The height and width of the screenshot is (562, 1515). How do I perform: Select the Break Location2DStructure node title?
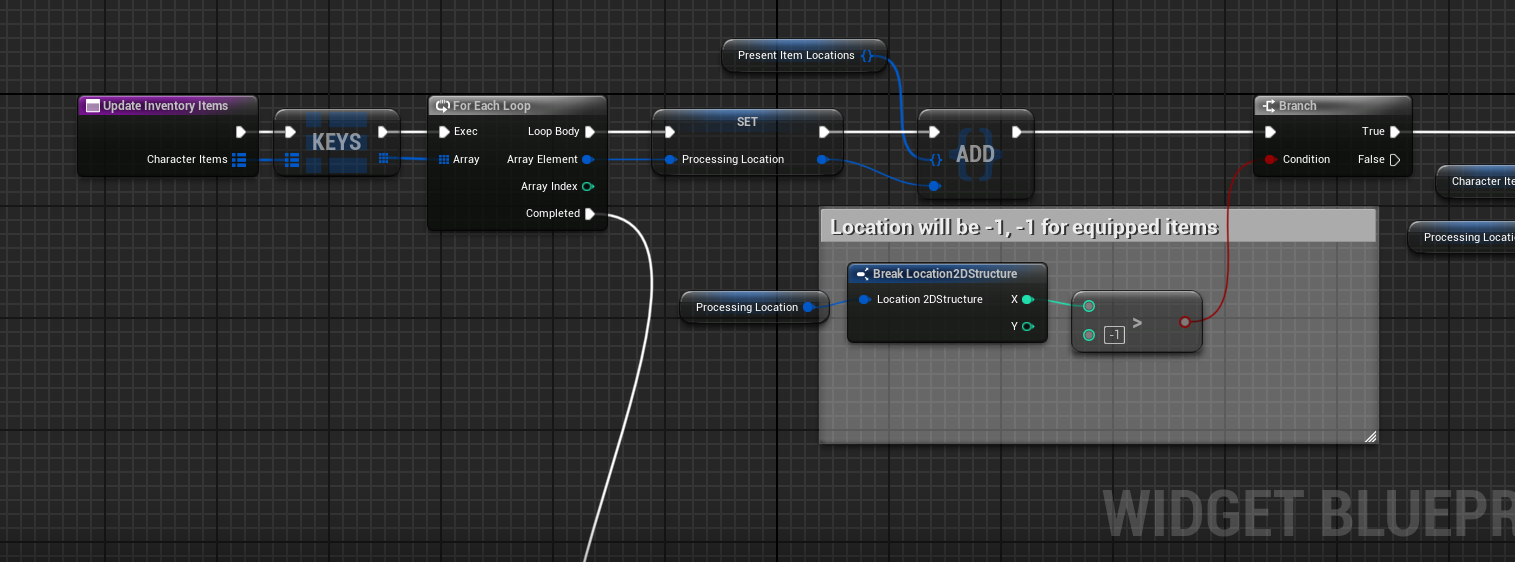[945, 274]
